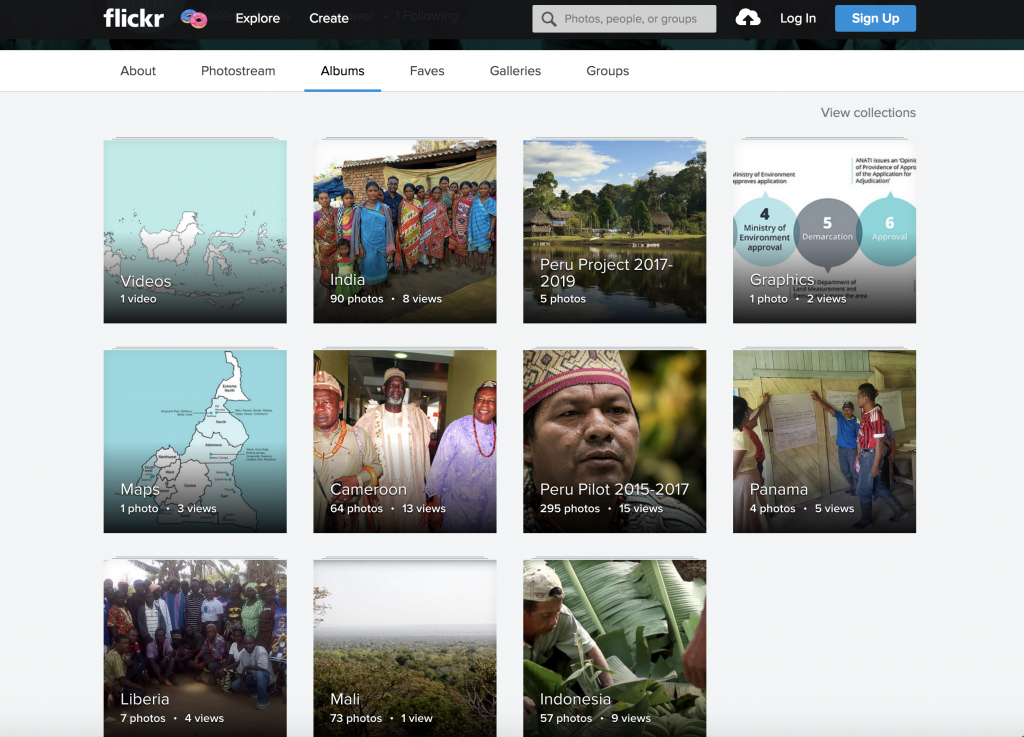Screen dimensions: 1024x737
Task: Open the Maps album
Action: [x=195, y=441]
